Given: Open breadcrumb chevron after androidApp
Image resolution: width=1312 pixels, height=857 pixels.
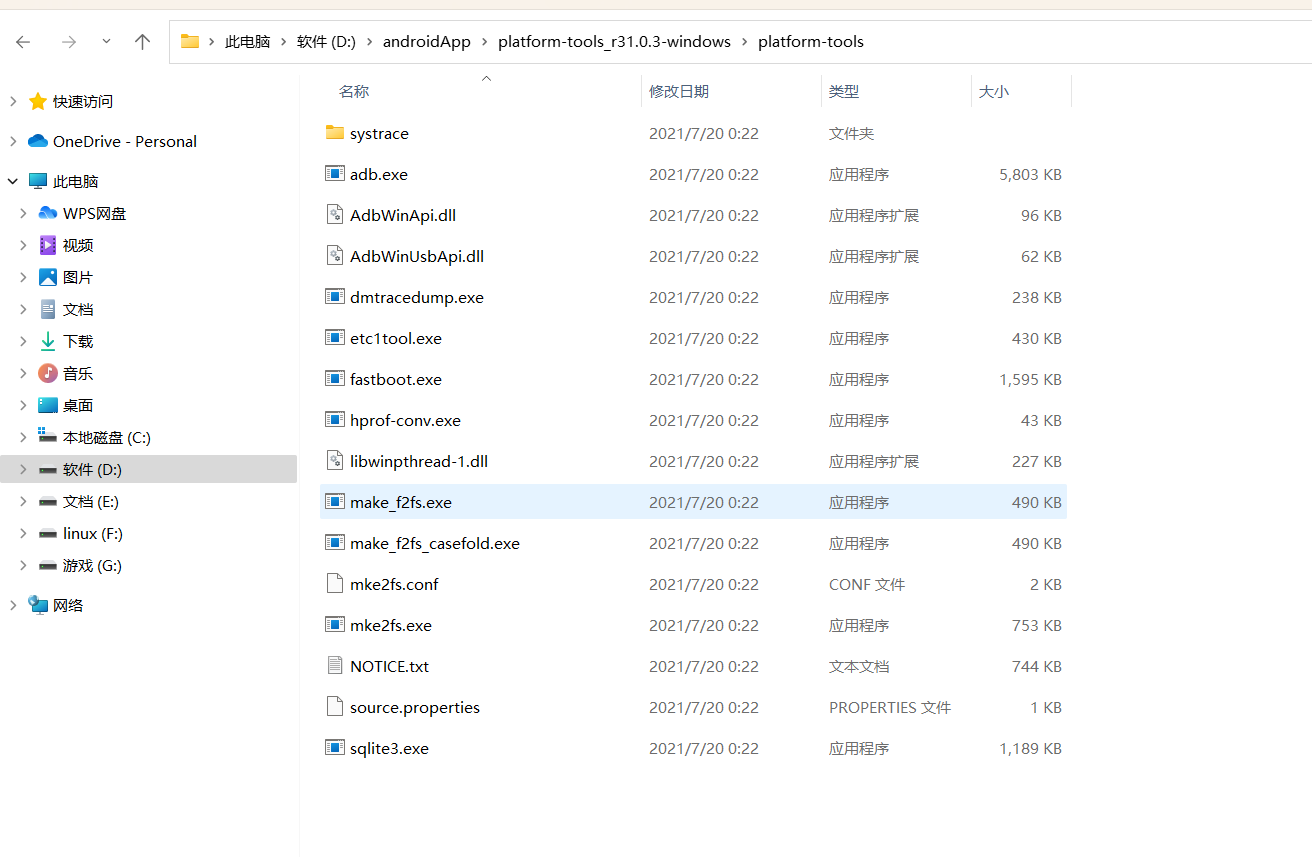Looking at the screenshot, I should click(x=485, y=42).
